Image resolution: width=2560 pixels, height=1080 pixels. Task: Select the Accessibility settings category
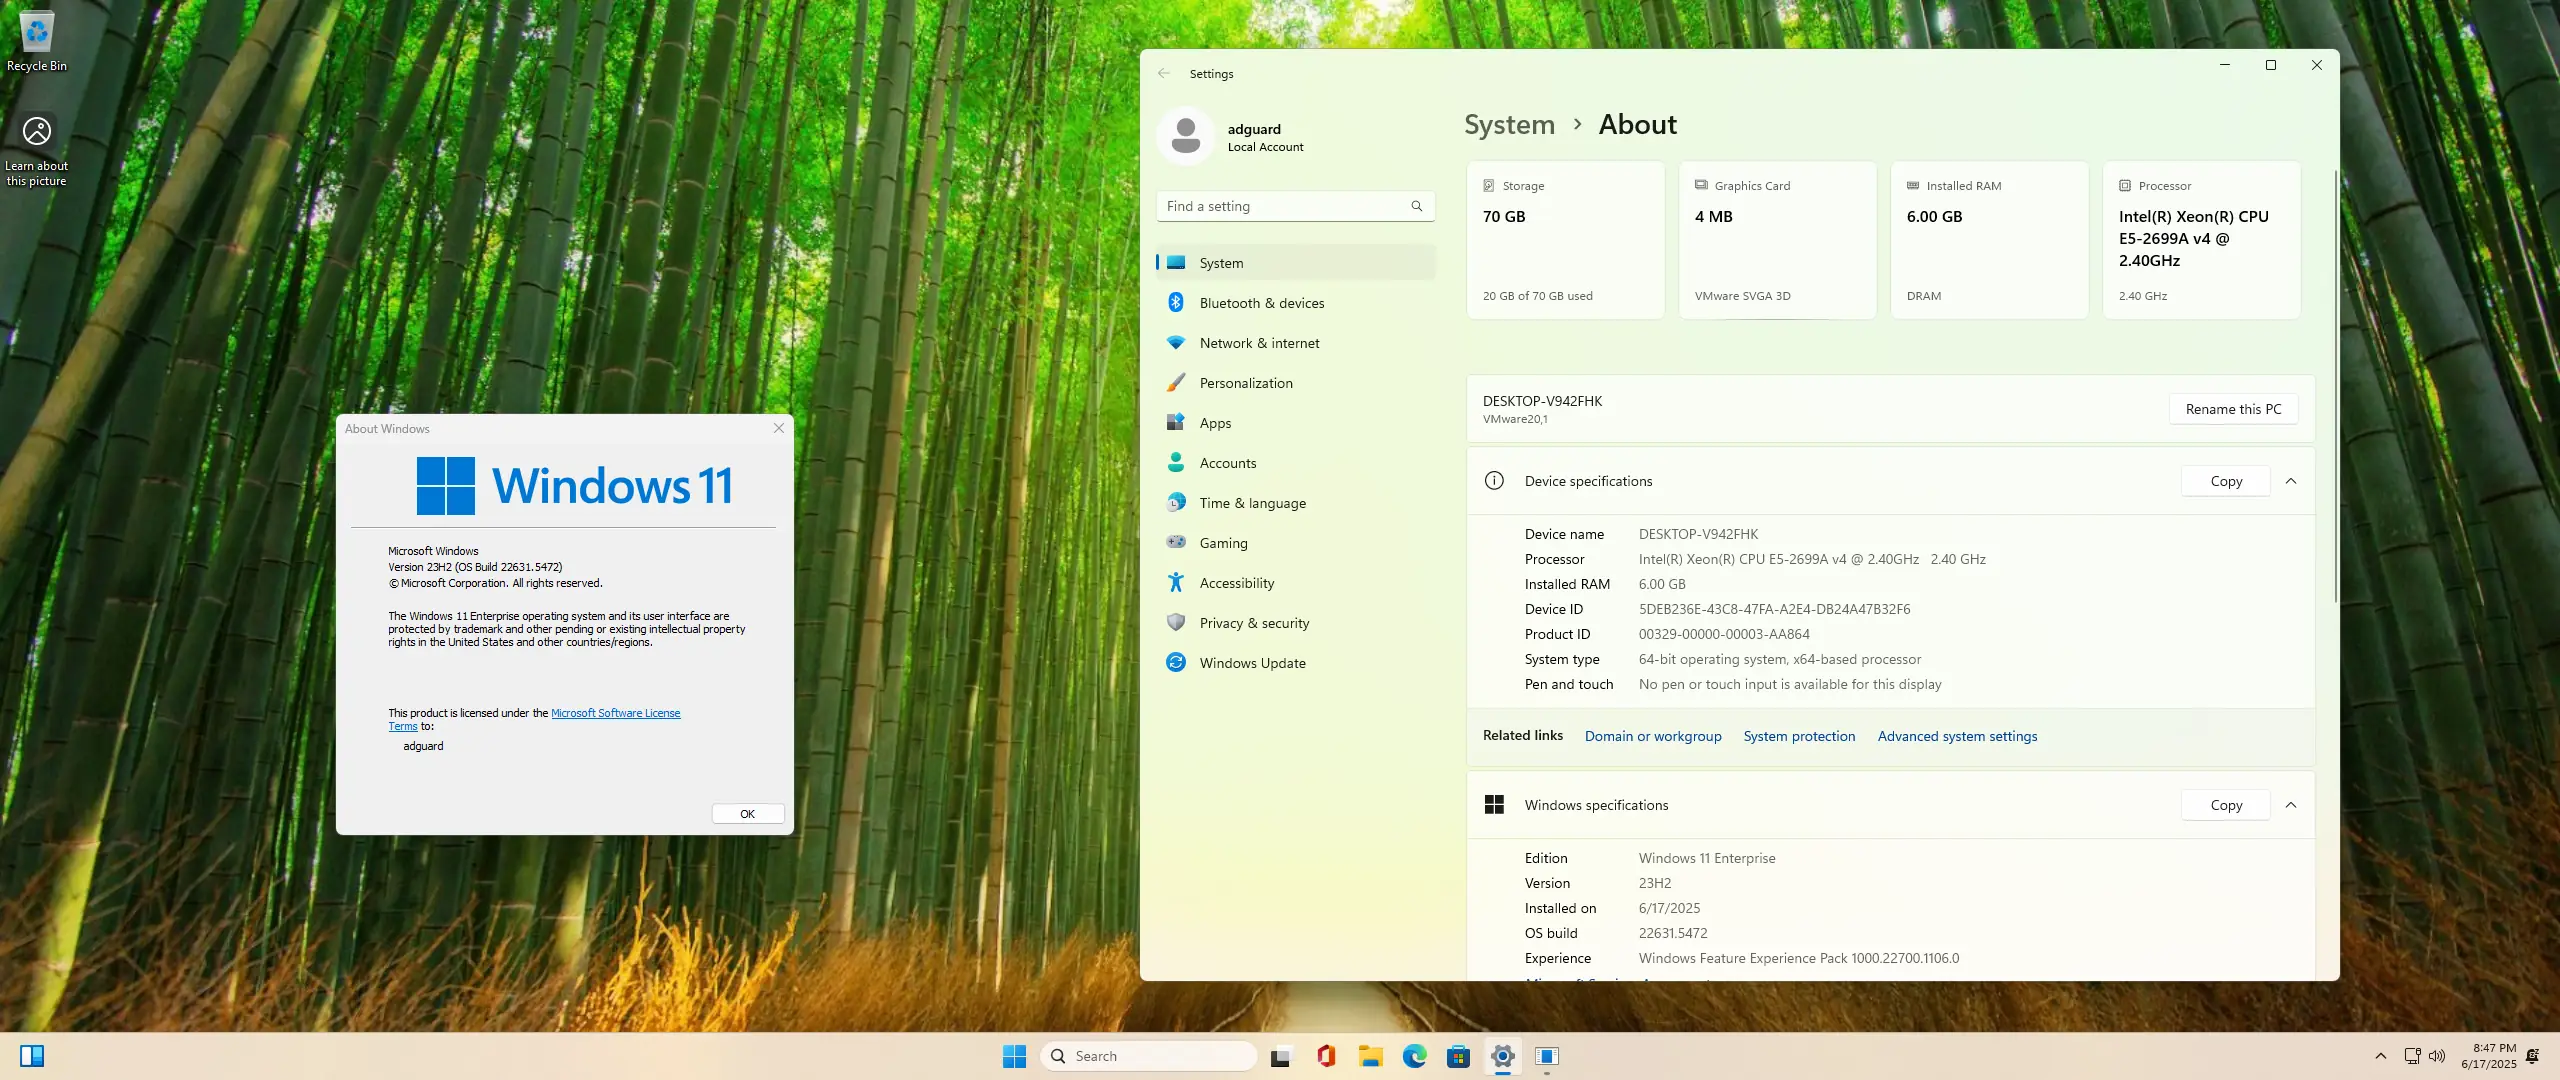(x=1236, y=583)
